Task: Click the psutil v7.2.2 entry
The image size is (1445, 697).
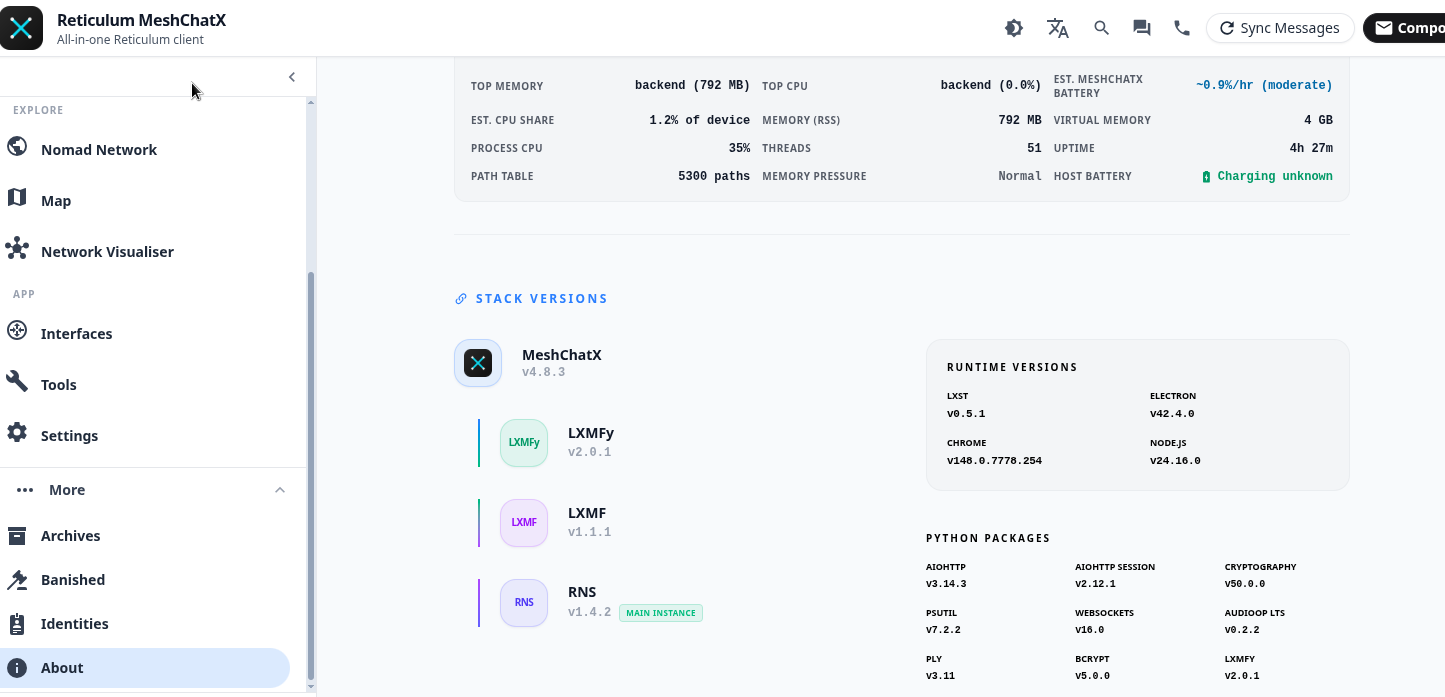Action: click(943, 621)
